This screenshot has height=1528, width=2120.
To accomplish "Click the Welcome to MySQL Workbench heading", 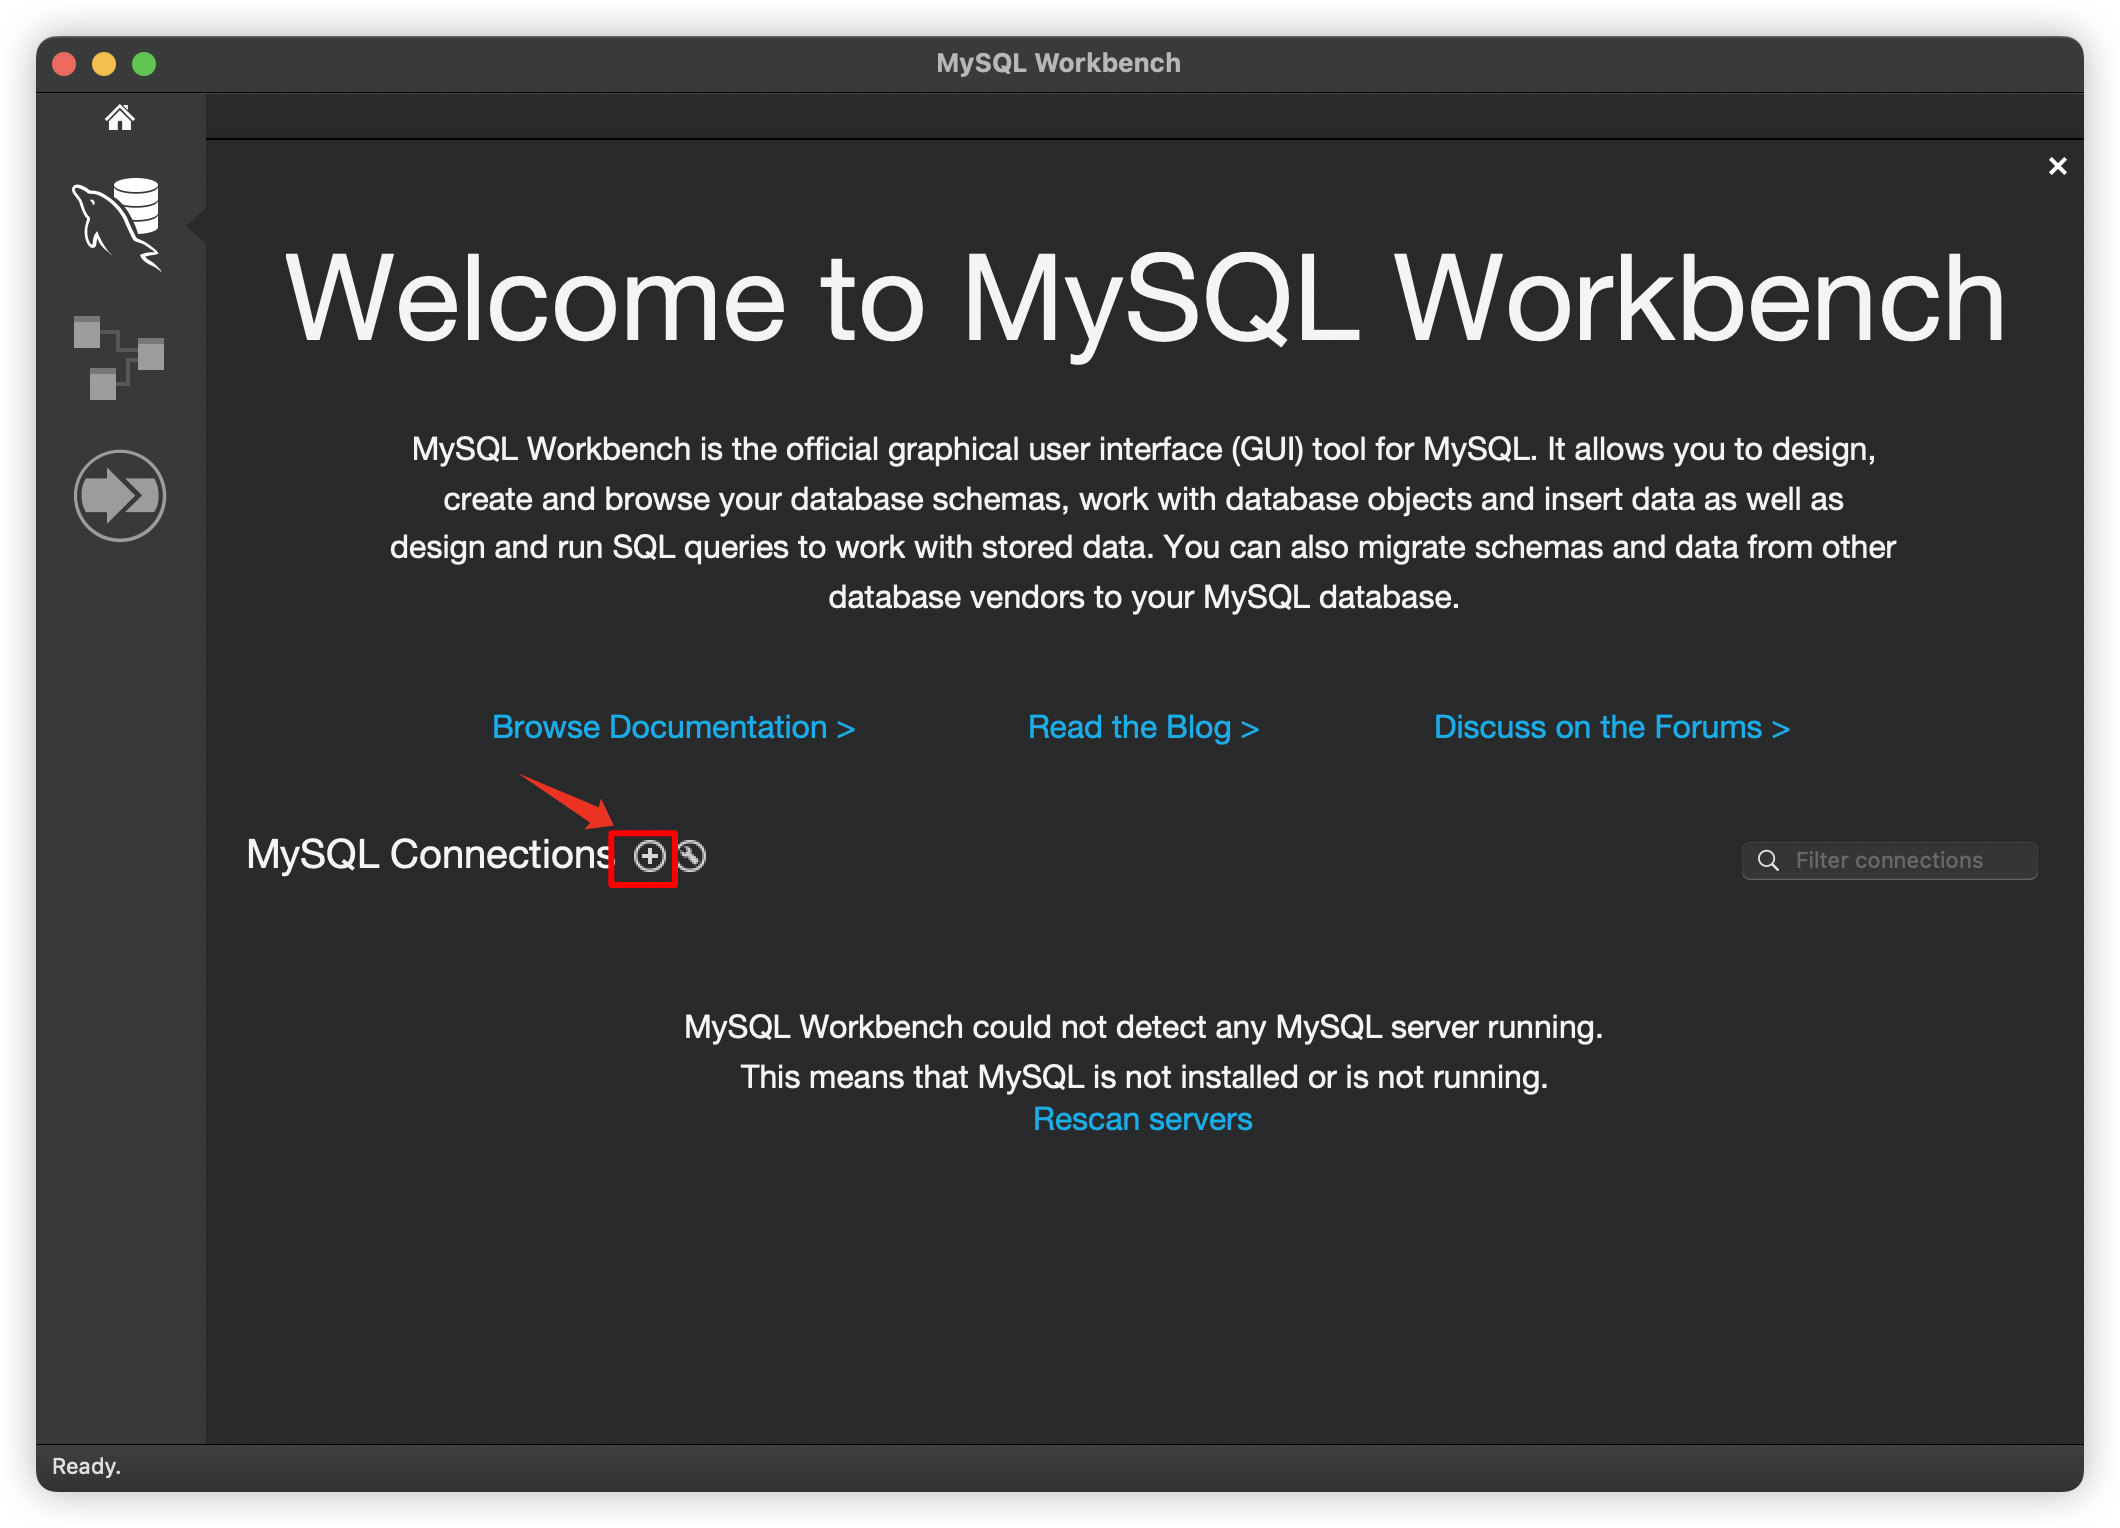I will [x=1144, y=299].
